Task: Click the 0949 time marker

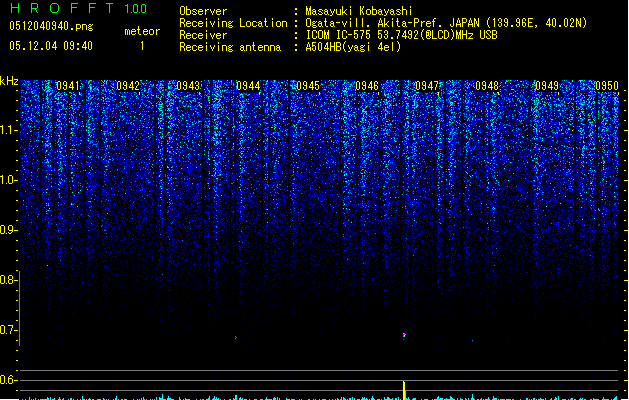Action: click(547, 86)
